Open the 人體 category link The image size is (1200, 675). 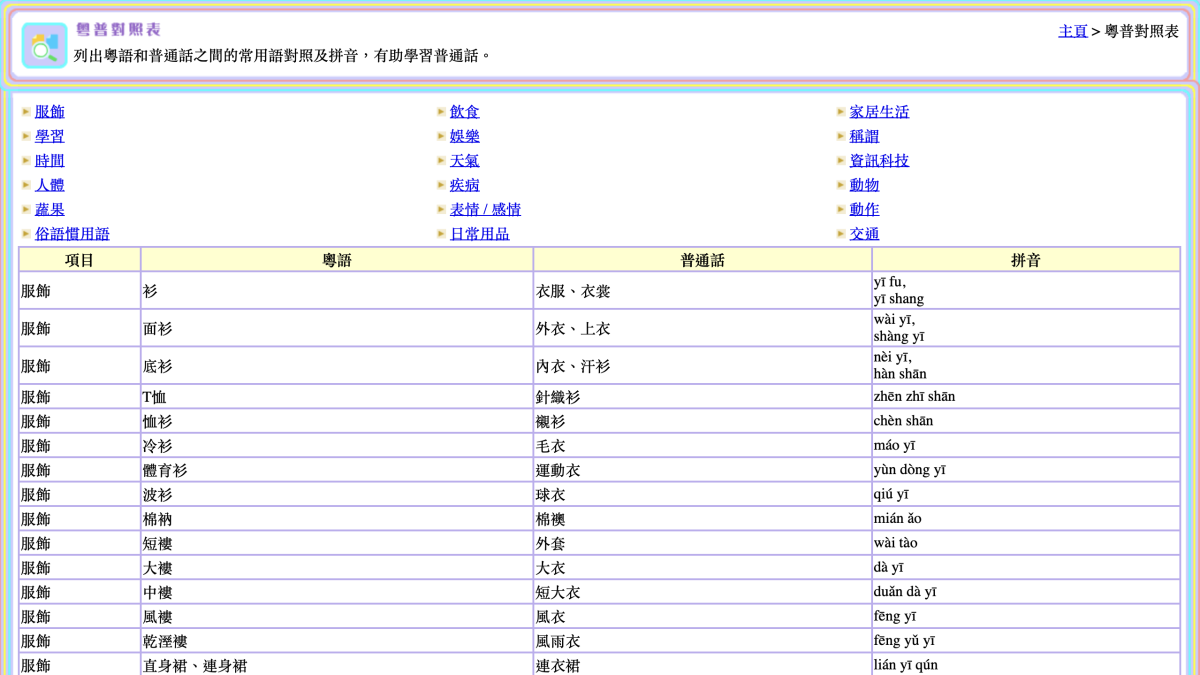pyautogui.click(x=50, y=185)
